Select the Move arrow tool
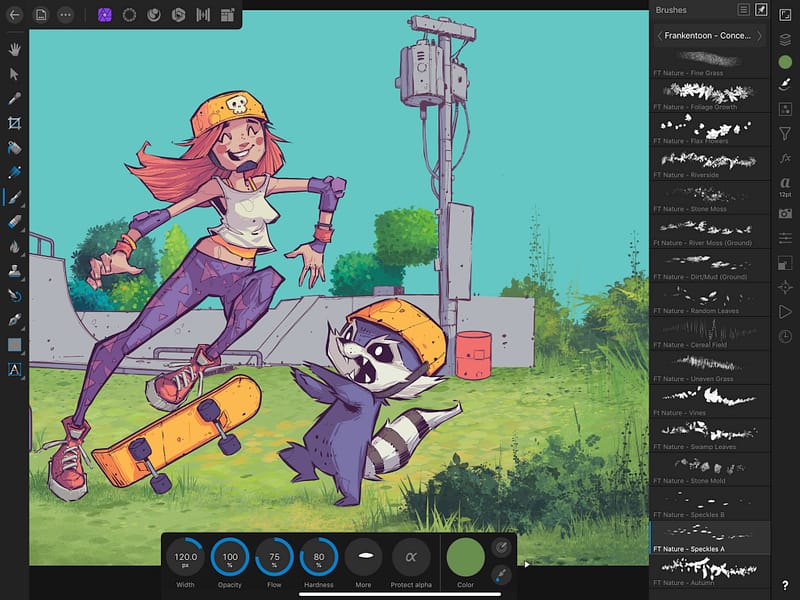The image size is (800, 600). 14,74
